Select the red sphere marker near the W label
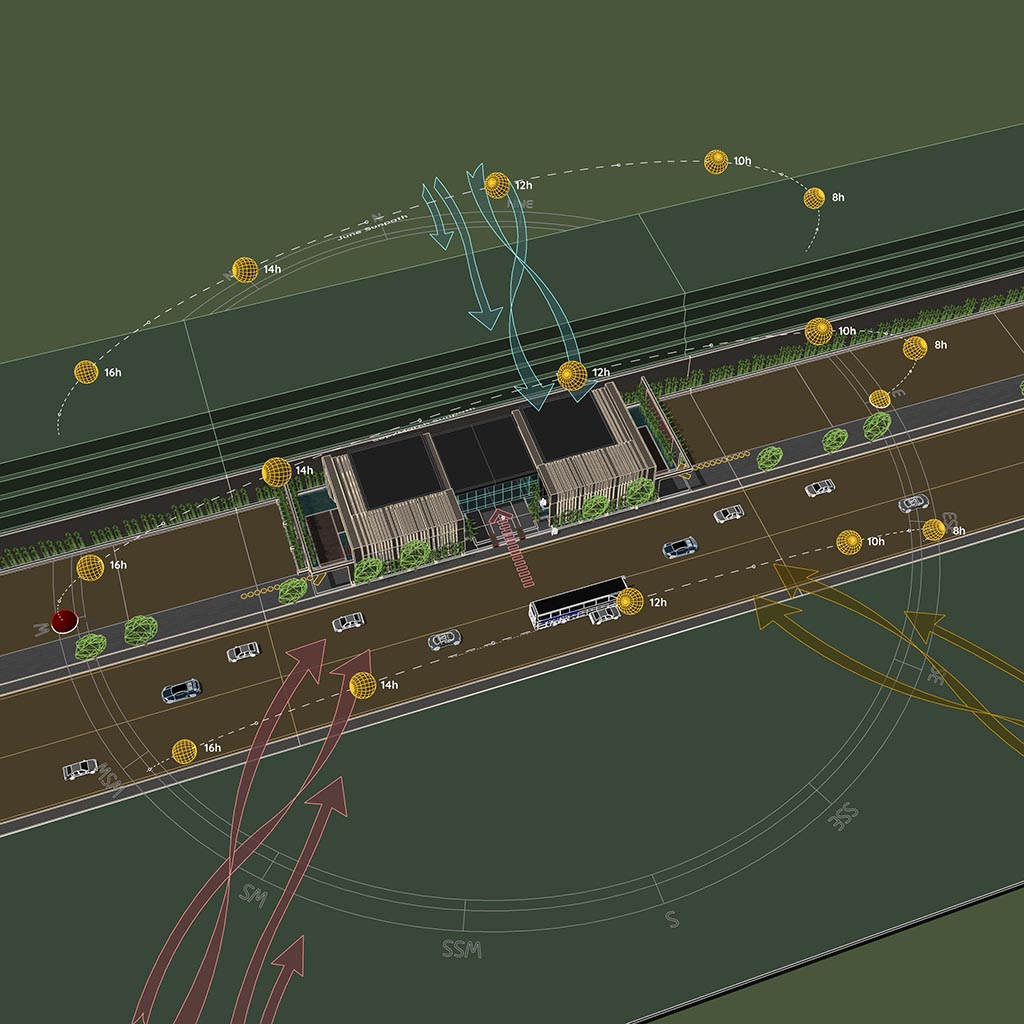The height and width of the screenshot is (1024, 1024). coord(65,621)
